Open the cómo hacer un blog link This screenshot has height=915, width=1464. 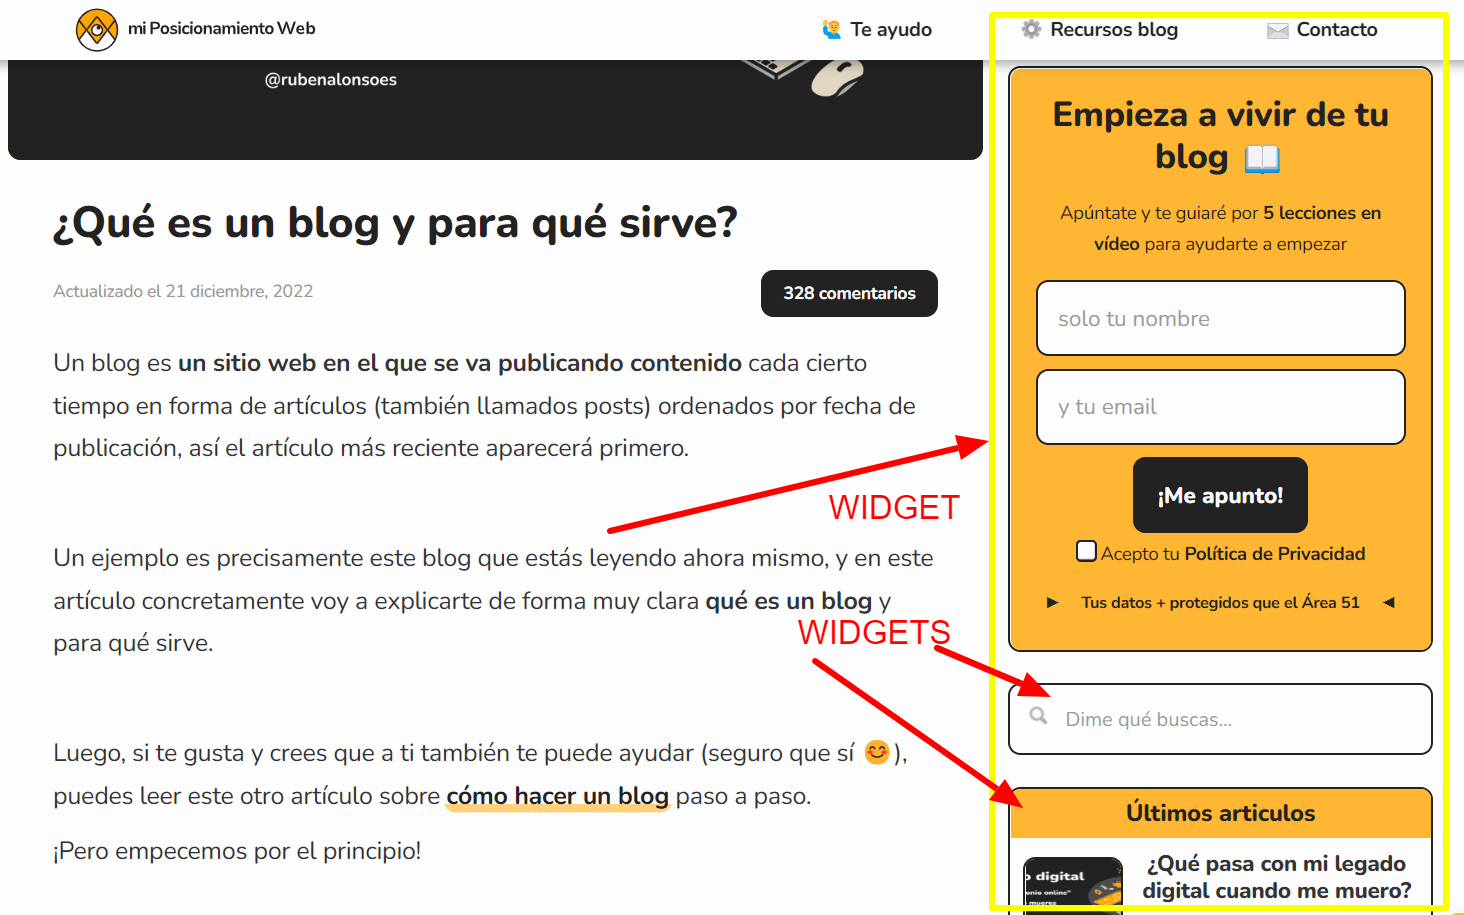(557, 796)
